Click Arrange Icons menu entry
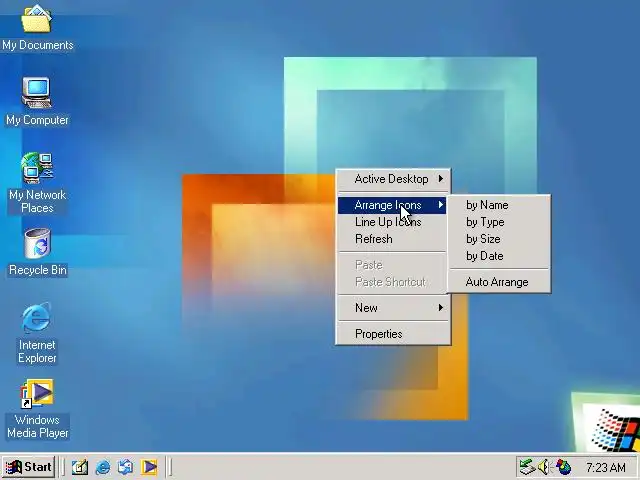The image size is (640, 480). [x=392, y=205]
